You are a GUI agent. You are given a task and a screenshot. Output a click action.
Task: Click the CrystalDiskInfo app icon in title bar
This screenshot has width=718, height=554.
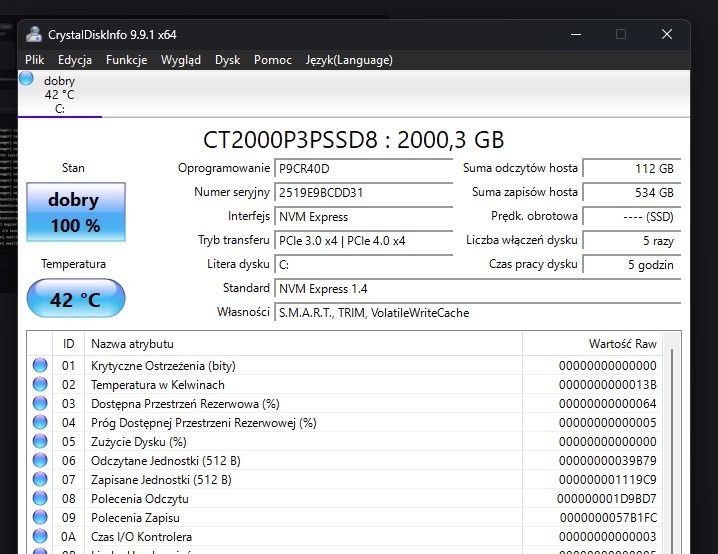click(x=34, y=34)
